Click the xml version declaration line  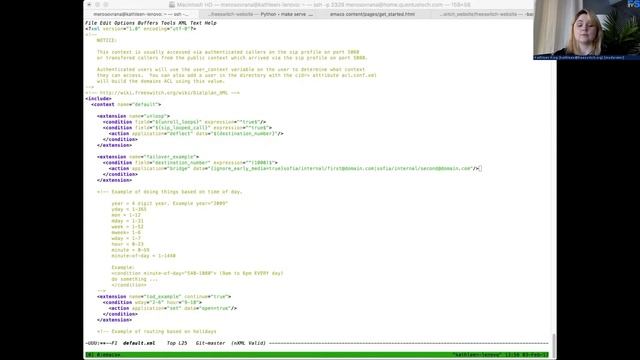coord(141,29)
